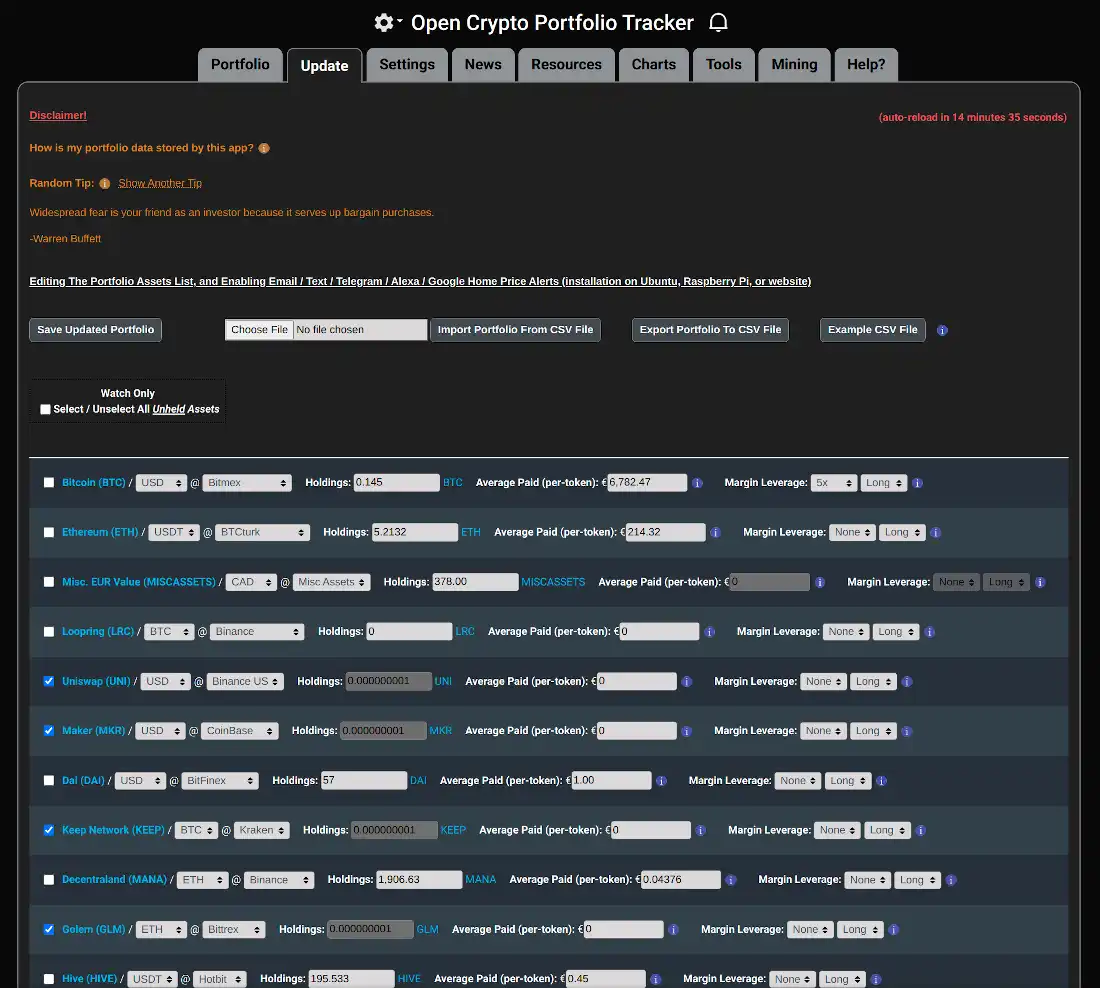Click Save Updated Portfolio button
This screenshot has width=1100, height=988.
(x=95, y=330)
